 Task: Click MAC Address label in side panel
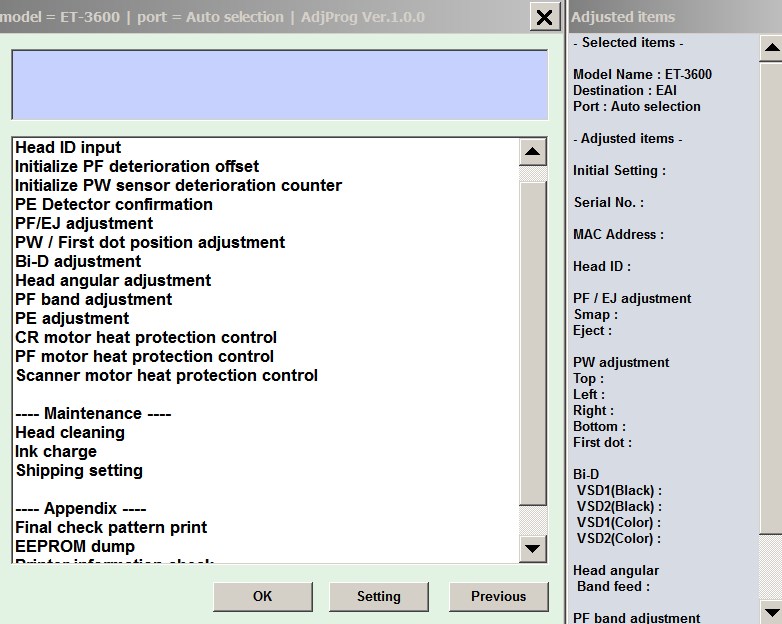[x=618, y=234]
